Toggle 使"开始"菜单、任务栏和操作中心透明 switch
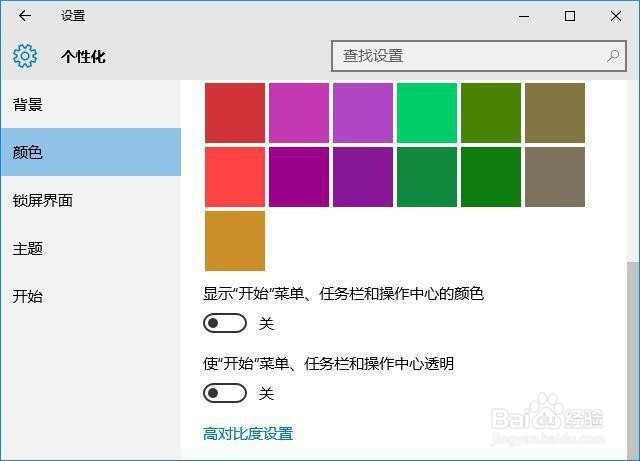640x461 pixels. pos(225,393)
